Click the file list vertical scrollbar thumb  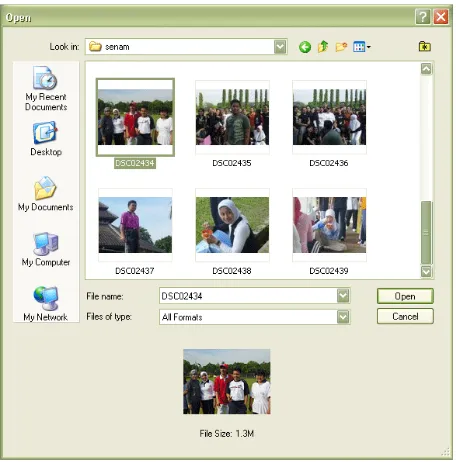(x=426, y=232)
